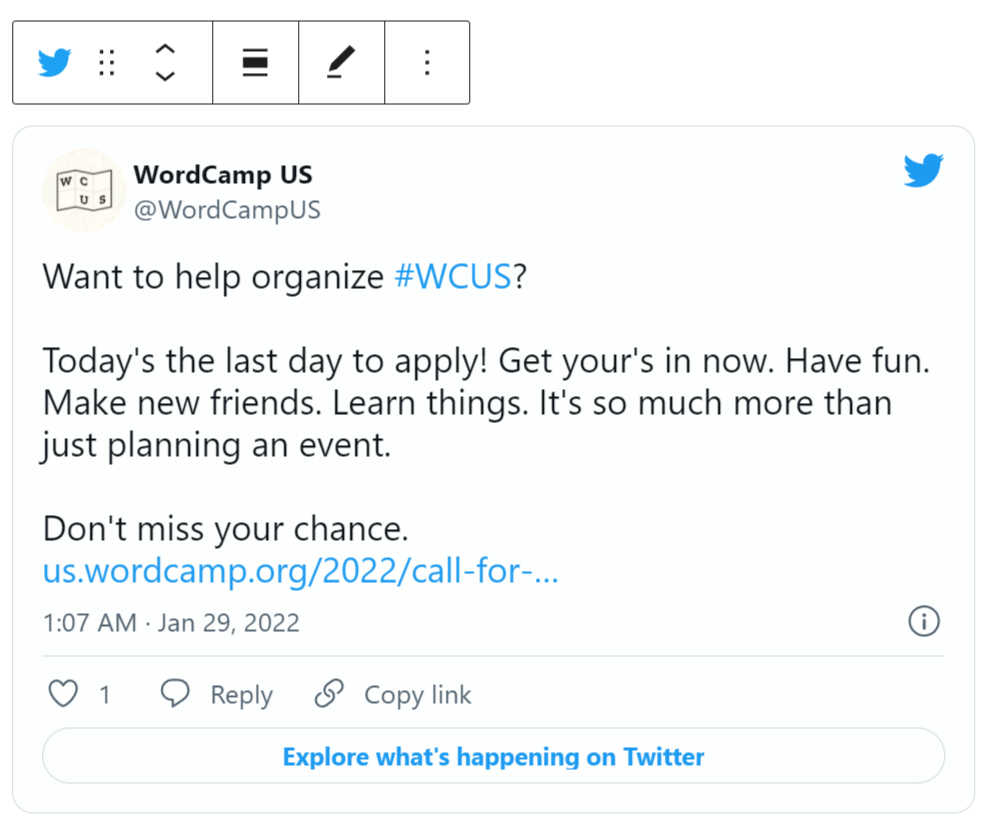Select the Edit URL pencil icon

pos(341,62)
